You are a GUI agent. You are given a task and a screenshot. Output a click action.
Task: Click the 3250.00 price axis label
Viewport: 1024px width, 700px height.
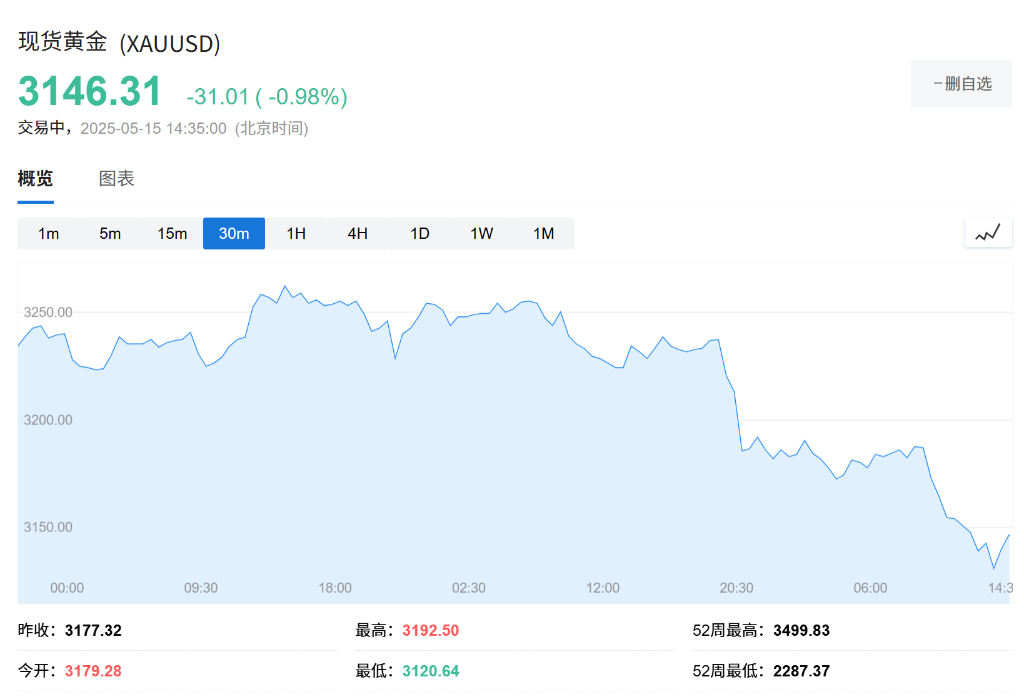[x=48, y=312]
